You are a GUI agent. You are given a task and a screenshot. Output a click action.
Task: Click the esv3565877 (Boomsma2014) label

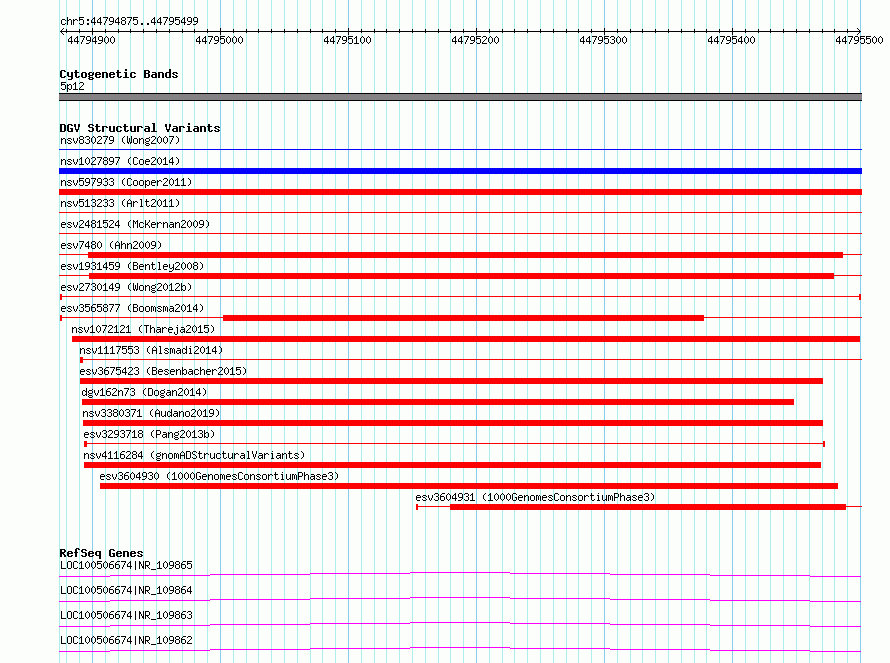click(x=132, y=308)
